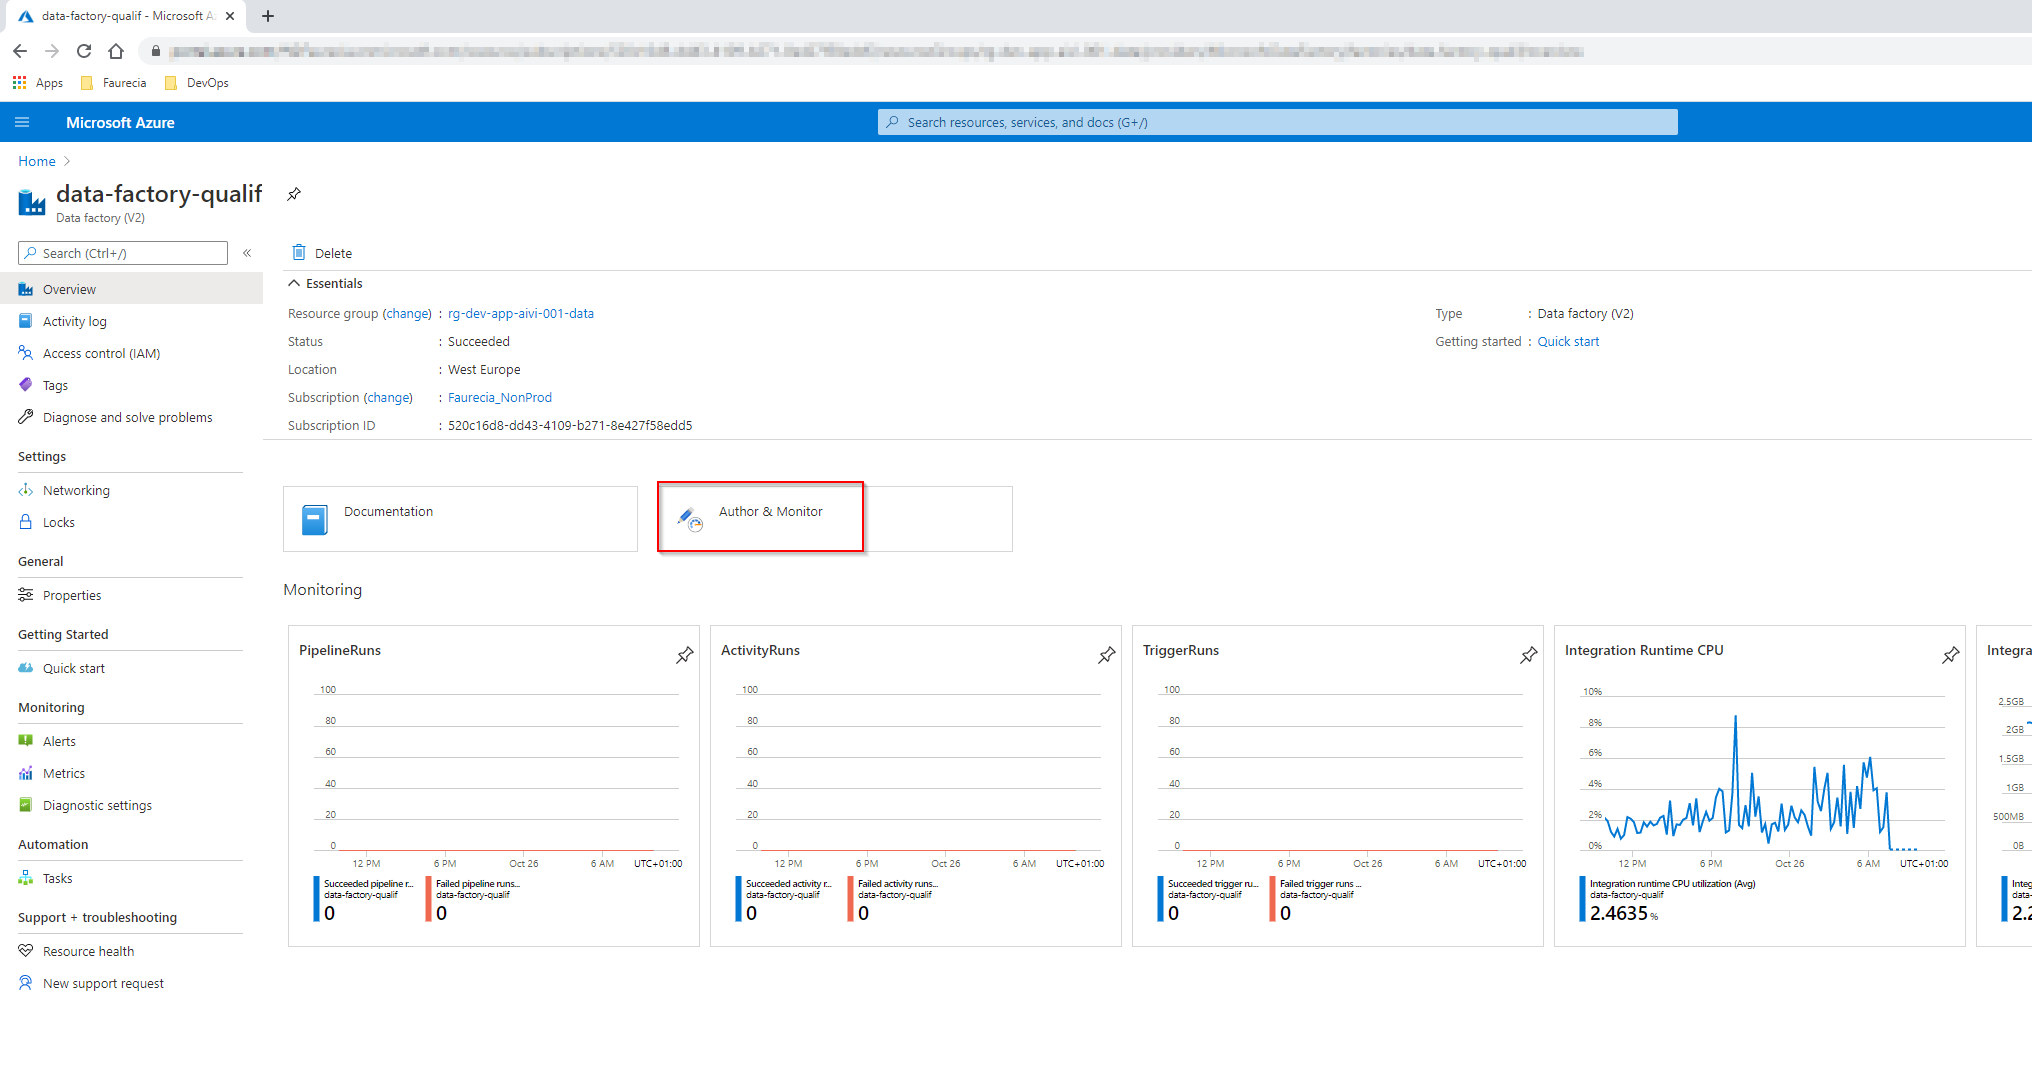Collapse the Essentials section
2032x1086 pixels.
pyautogui.click(x=294, y=284)
